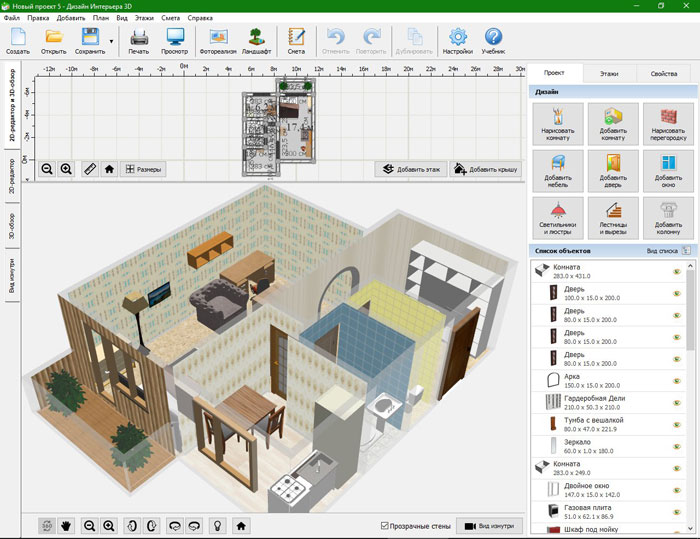Open Смета estimate notebook icon in toolbar
This screenshot has width=700, height=539.
296,41
